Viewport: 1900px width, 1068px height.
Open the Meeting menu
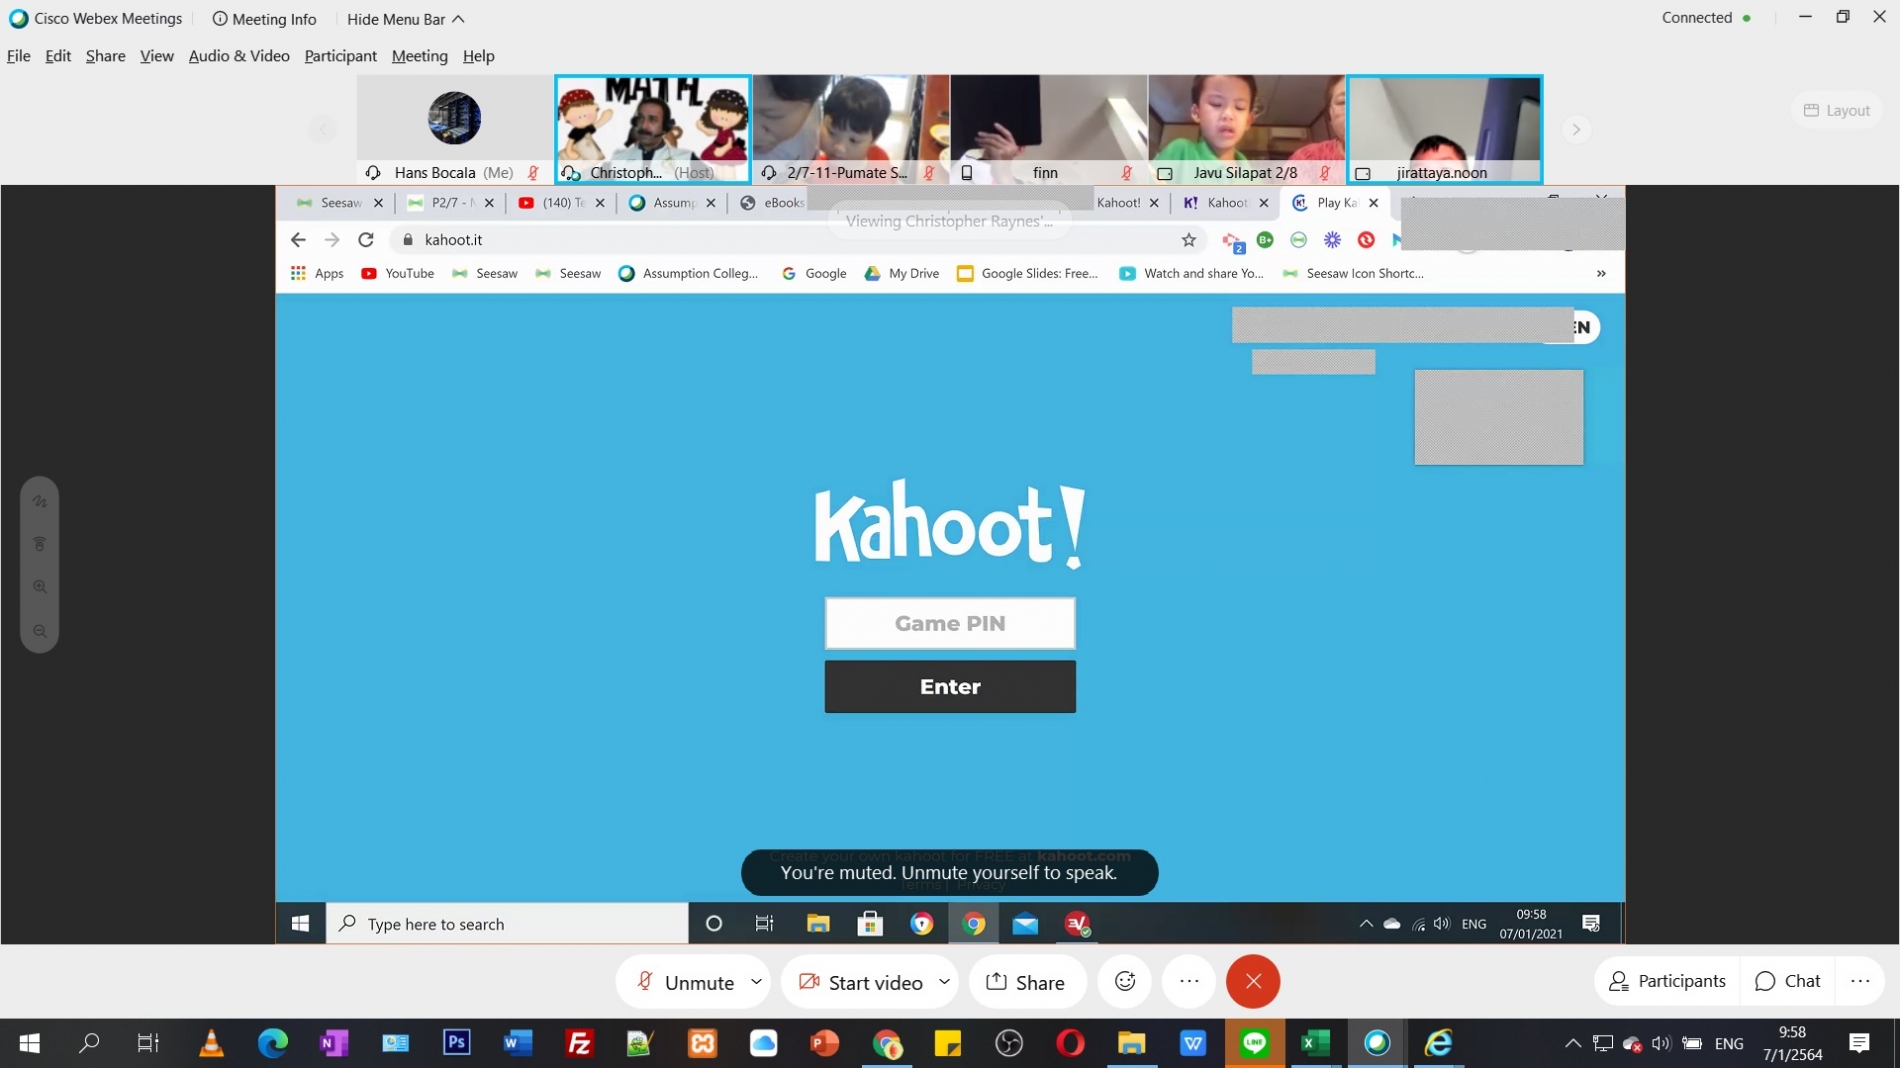pos(419,56)
